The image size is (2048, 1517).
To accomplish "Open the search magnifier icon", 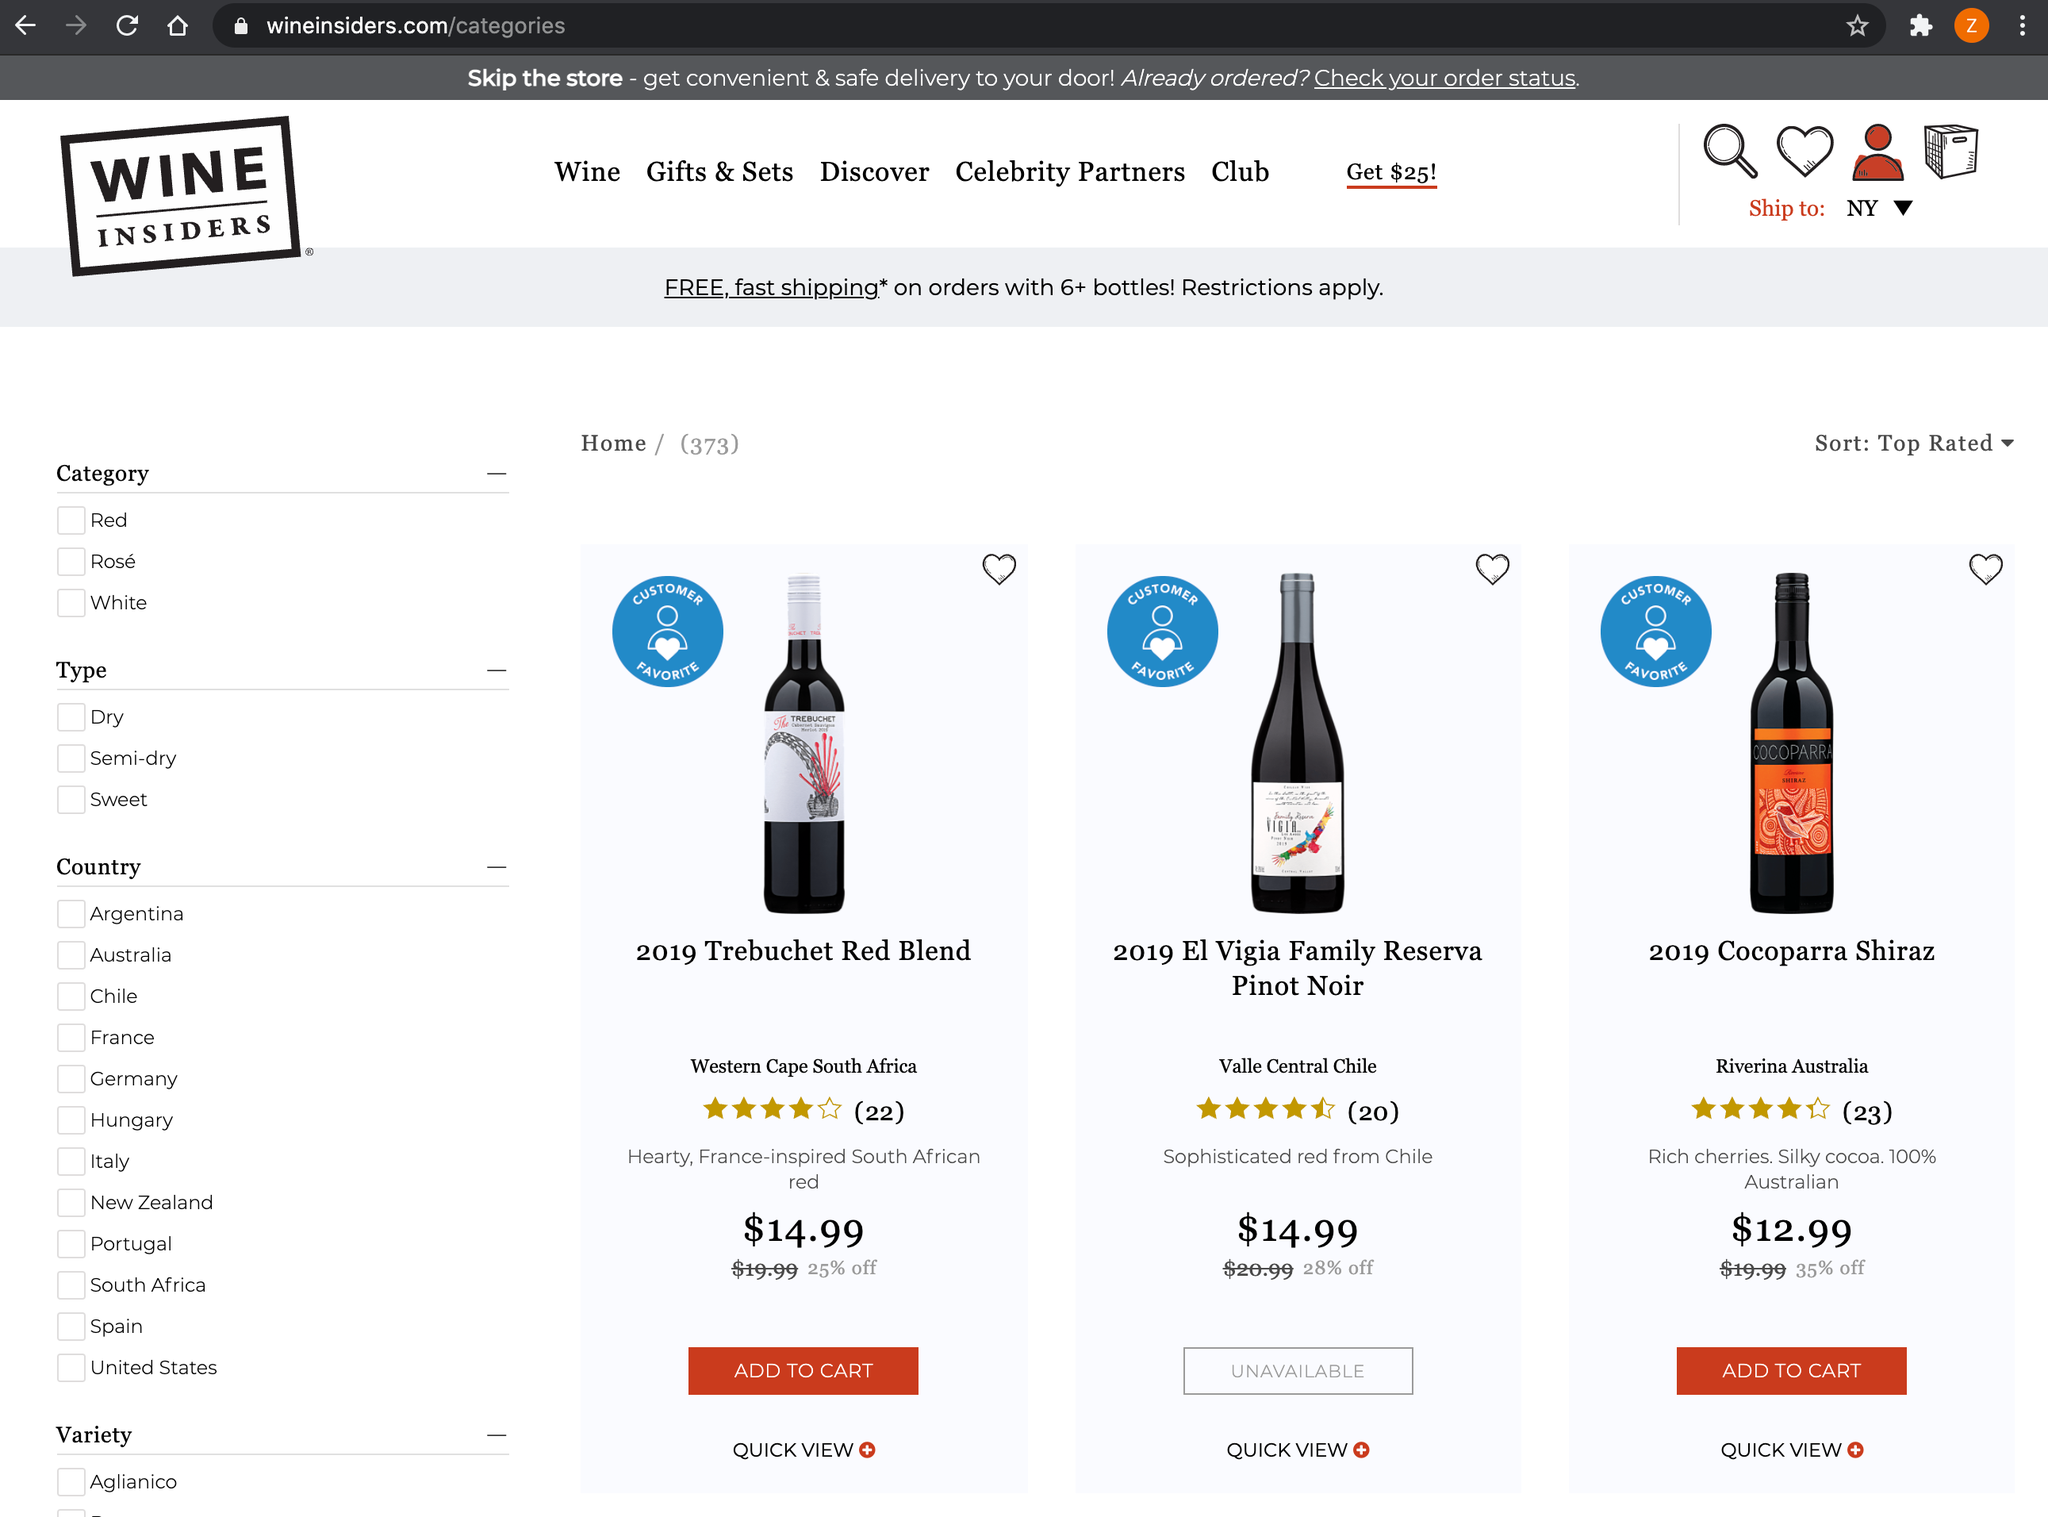I will (x=1729, y=151).
